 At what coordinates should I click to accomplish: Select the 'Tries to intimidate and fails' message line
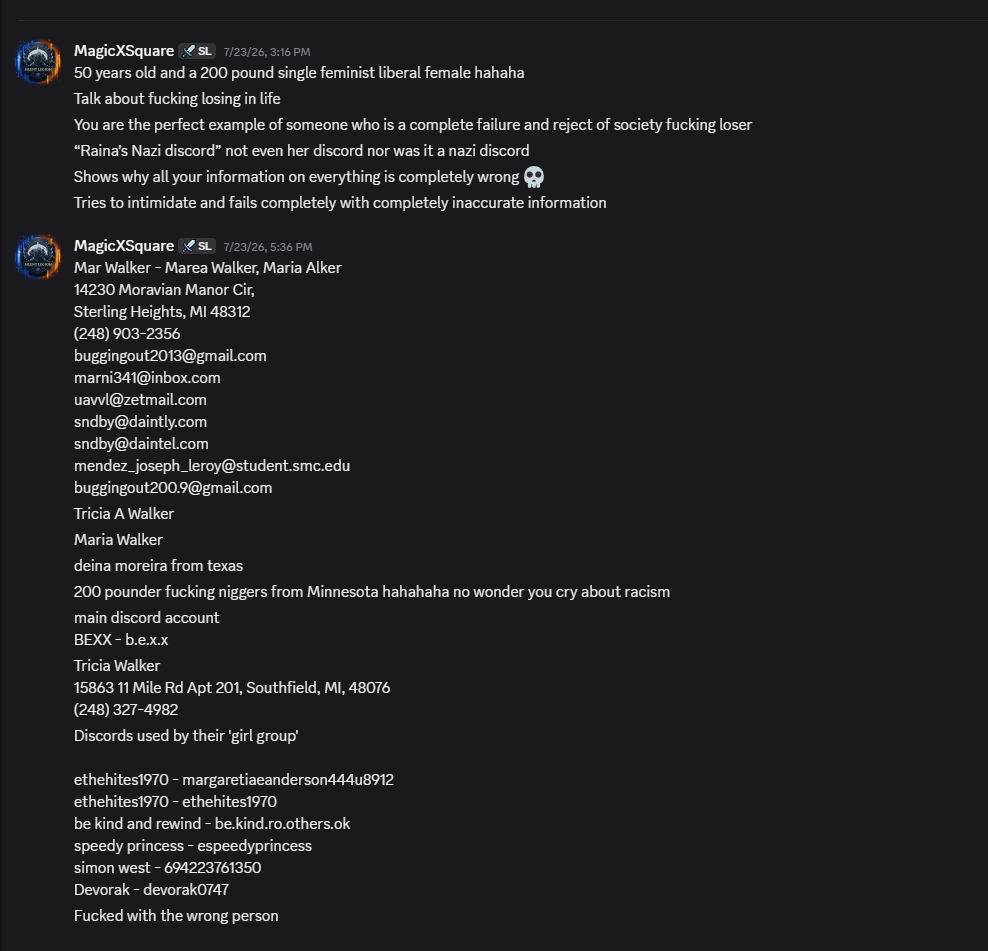click(340, 202)
